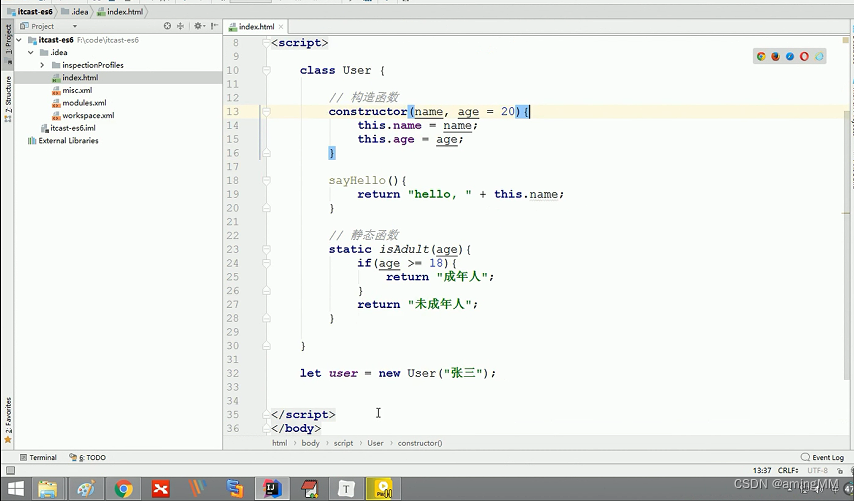The width and height of the screenshot is (854, 501).
Task: Fold class User at line 10
Action: click(x=266, y=70)
